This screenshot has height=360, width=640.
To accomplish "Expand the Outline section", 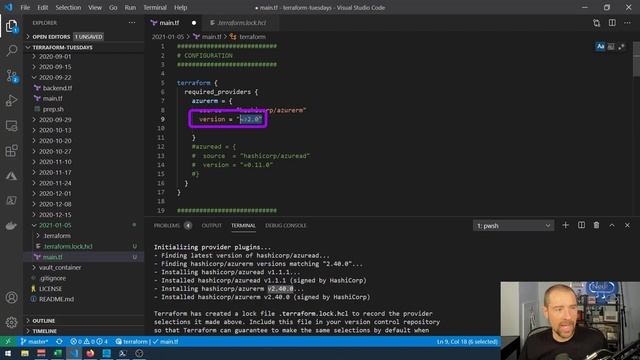I will tap(84, 321).
